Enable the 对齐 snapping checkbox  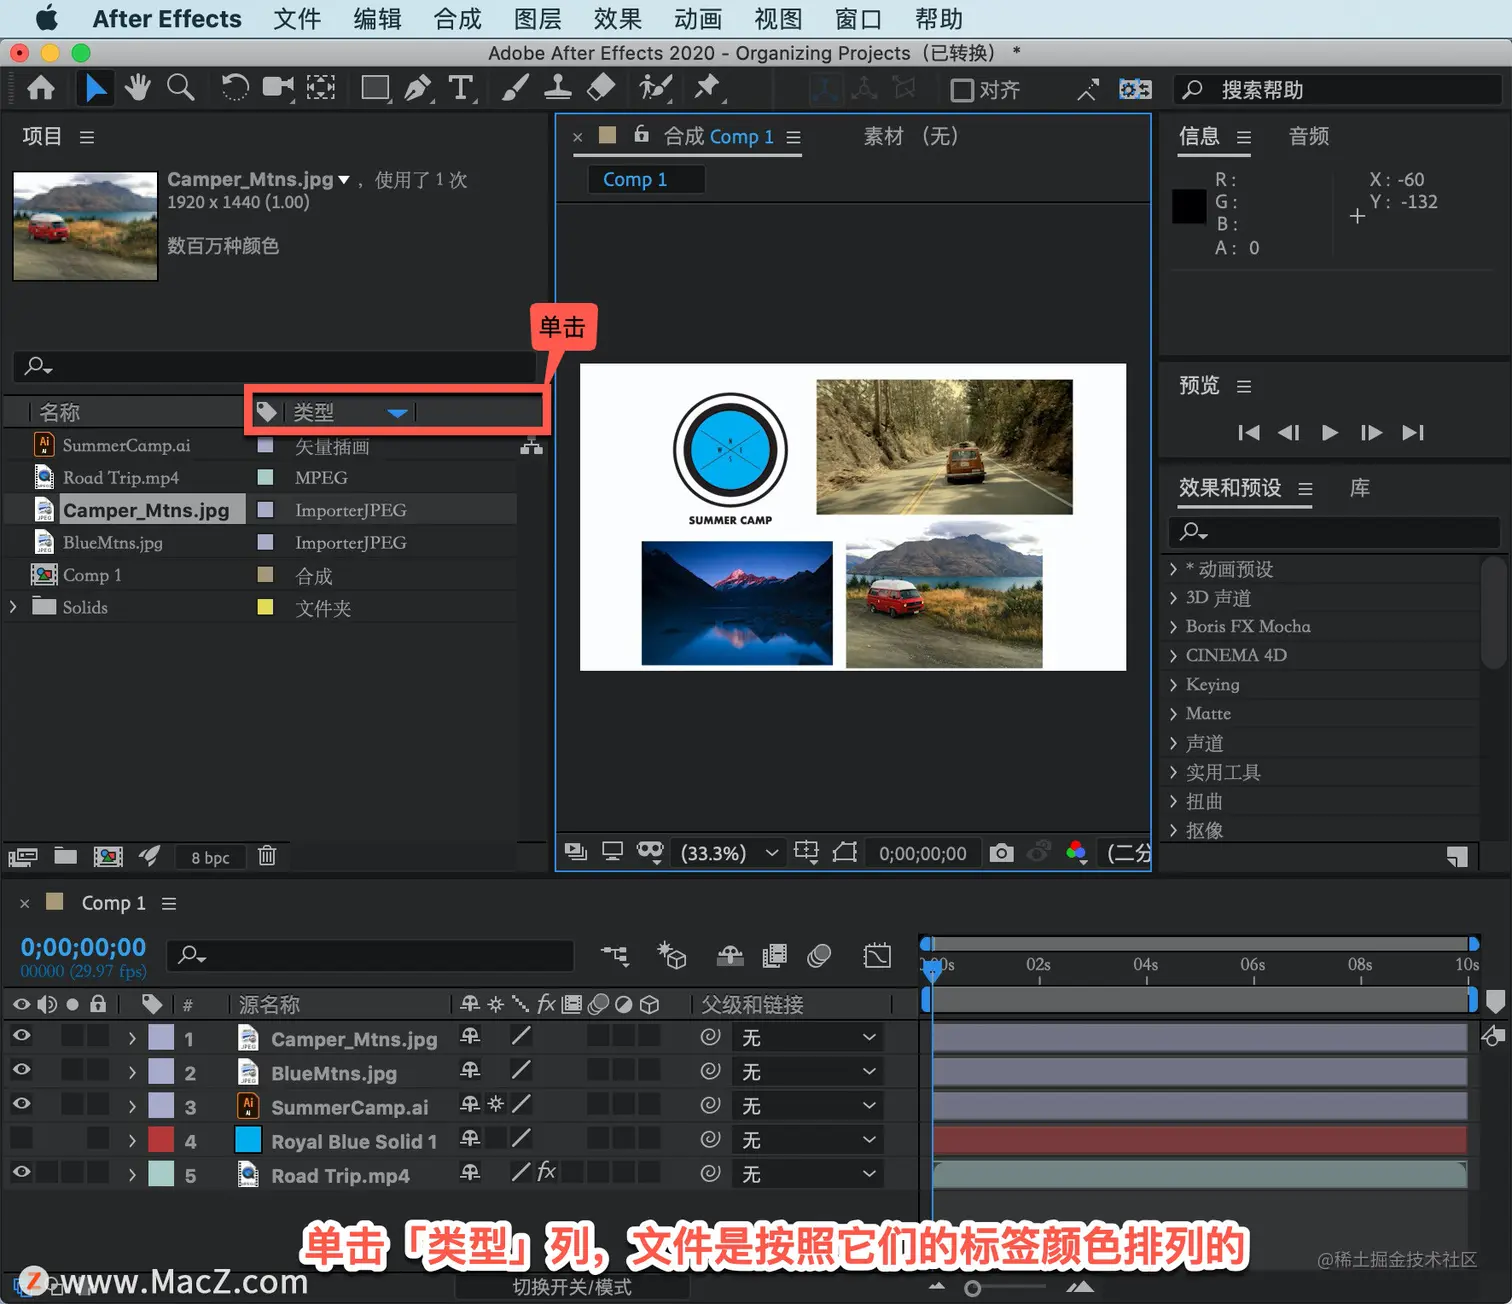click(962, 90)
